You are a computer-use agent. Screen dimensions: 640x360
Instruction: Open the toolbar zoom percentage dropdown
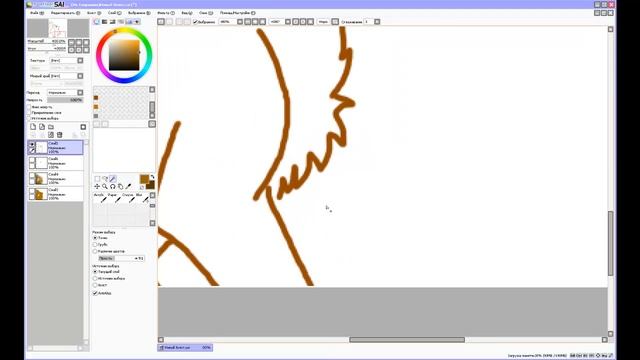pos(240,22)
